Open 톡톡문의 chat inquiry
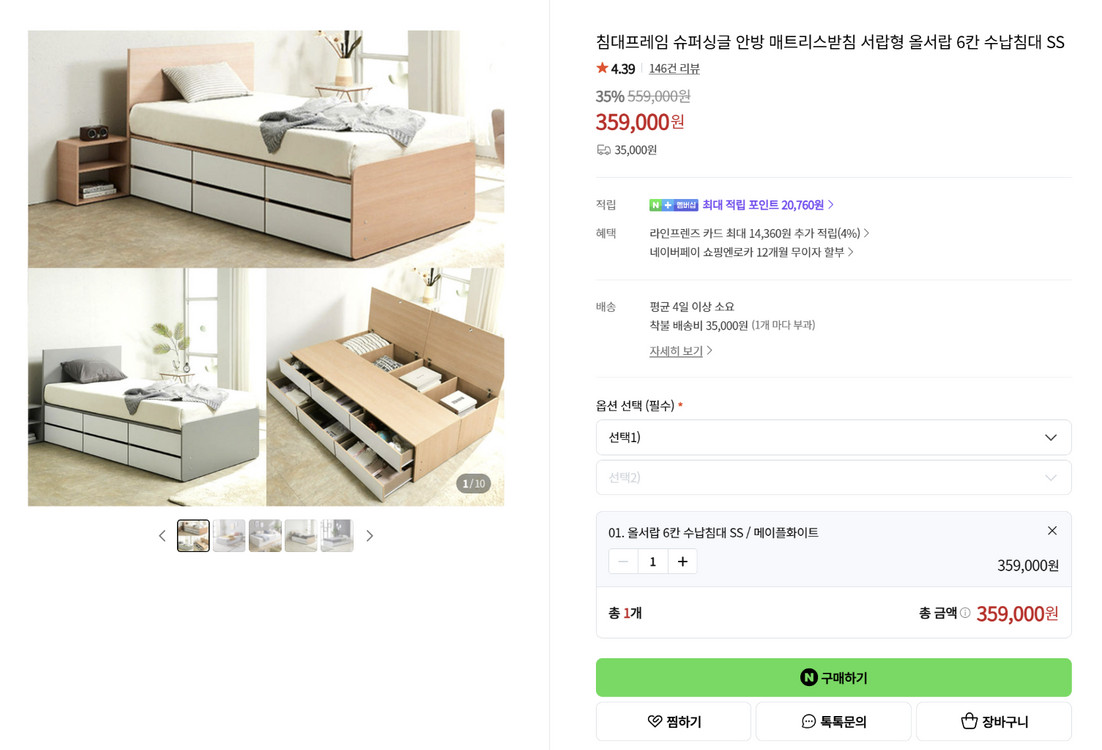 coord(833,721)
